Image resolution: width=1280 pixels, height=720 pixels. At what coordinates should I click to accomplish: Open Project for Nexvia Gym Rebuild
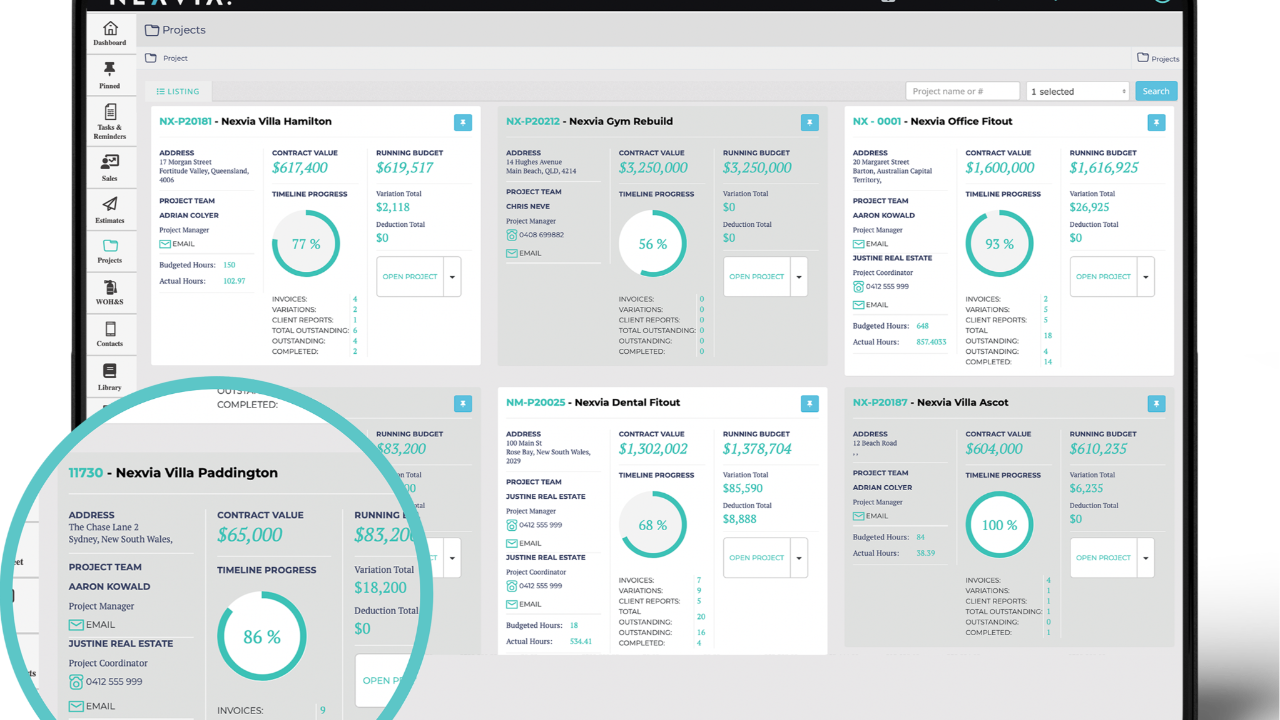point(757,277)
